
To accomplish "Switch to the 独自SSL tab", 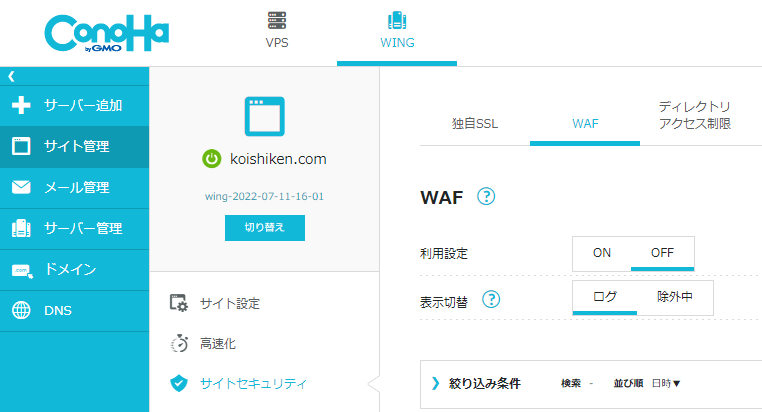I will click(475, 123).
